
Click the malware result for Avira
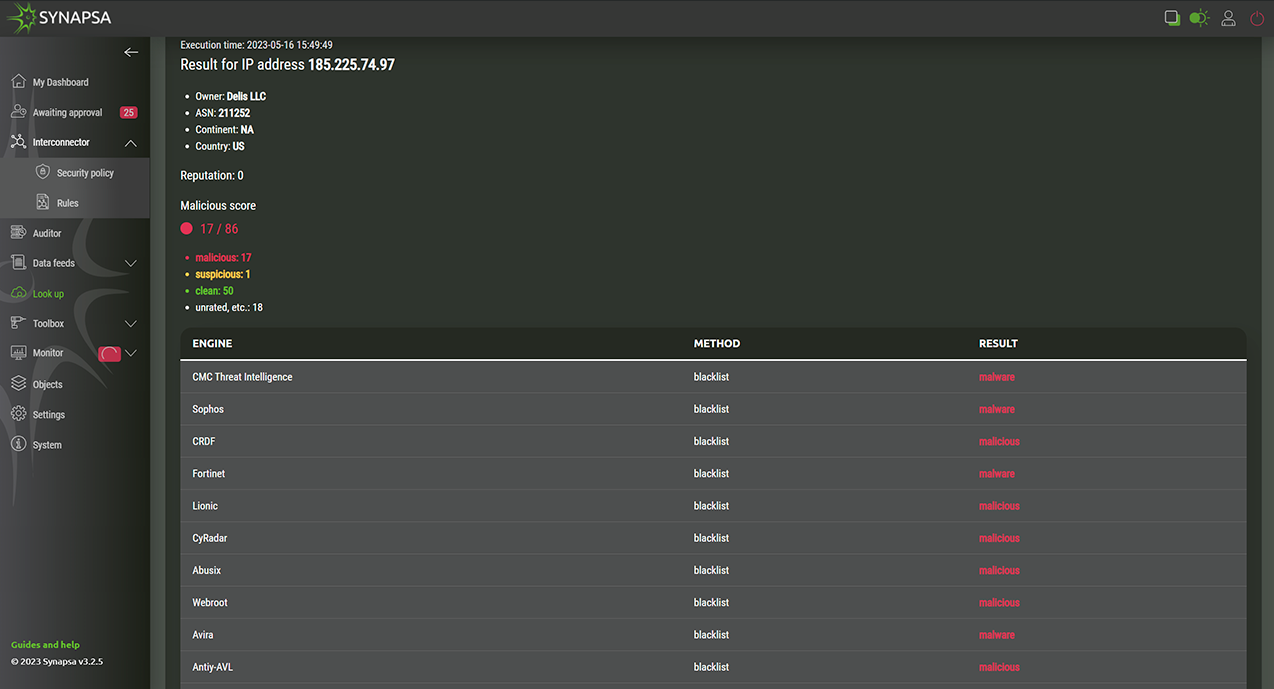pyautogui.click(x=997, y=635)
